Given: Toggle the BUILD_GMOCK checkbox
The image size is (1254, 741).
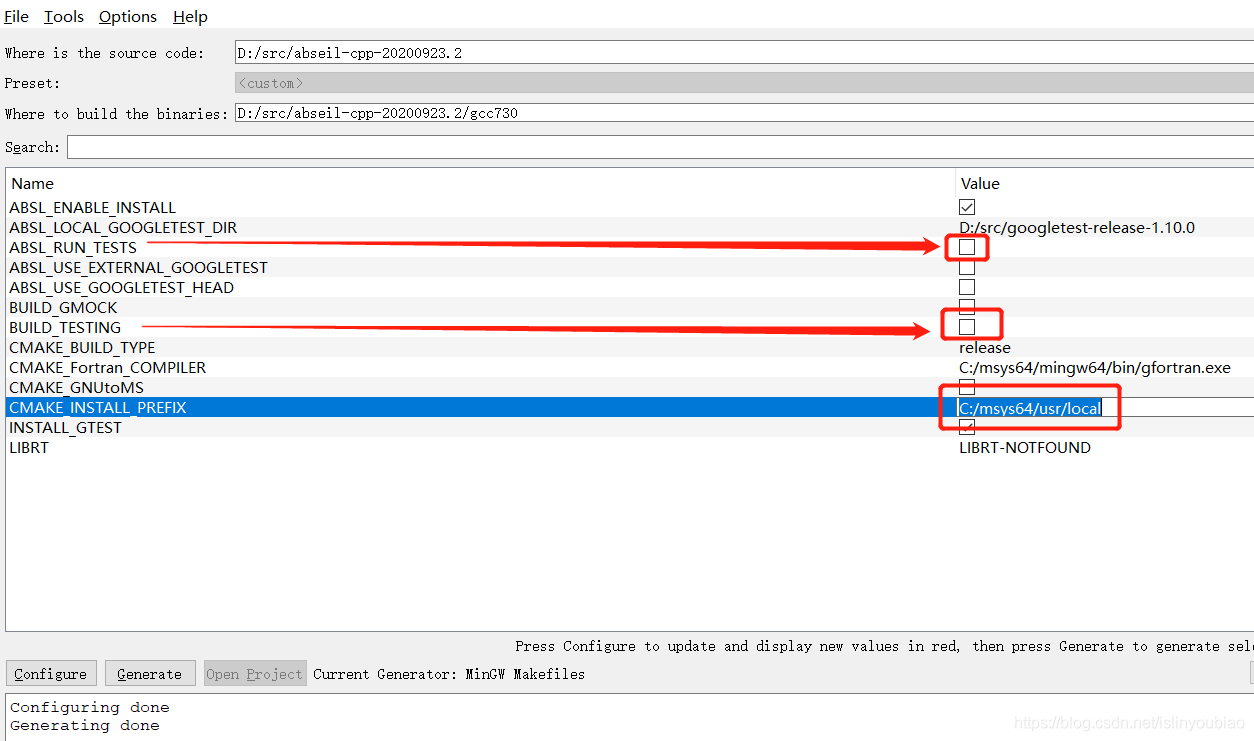Looking at the screenshot, I should [966, 307].
